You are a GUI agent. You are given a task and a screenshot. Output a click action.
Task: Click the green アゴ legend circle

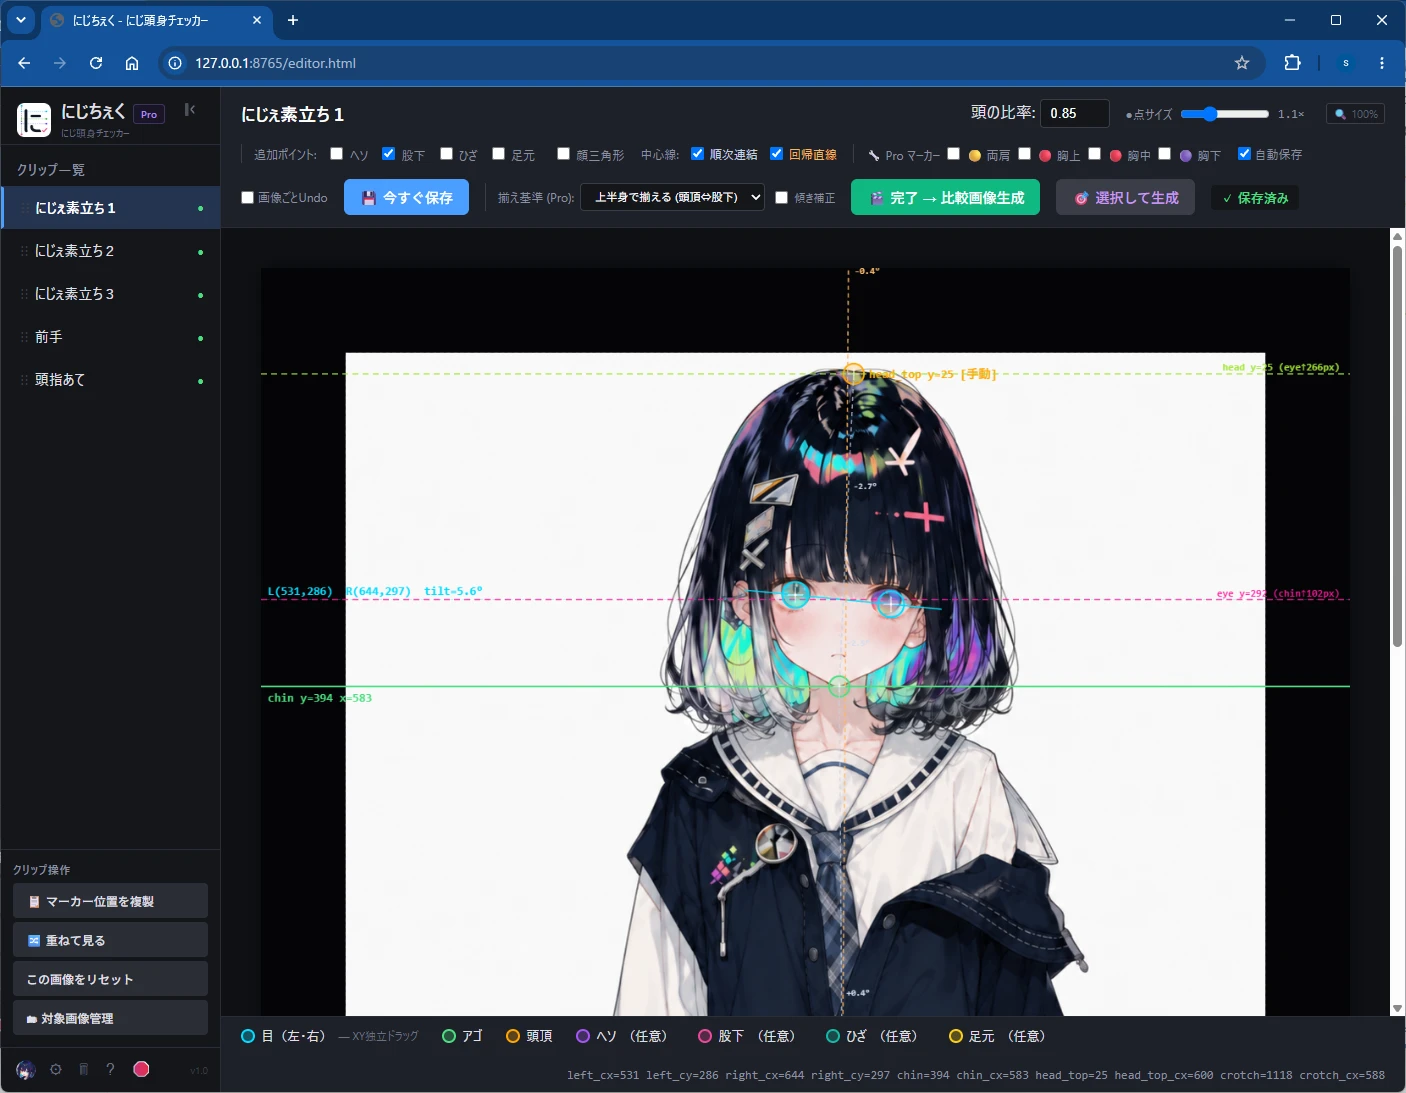tap(449, 1036)
